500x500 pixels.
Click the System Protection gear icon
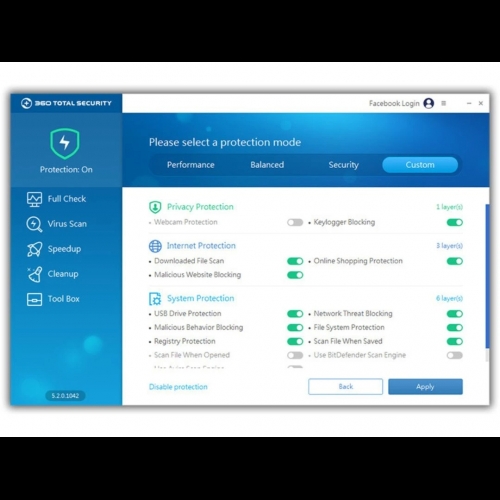[x=155, y=299]
